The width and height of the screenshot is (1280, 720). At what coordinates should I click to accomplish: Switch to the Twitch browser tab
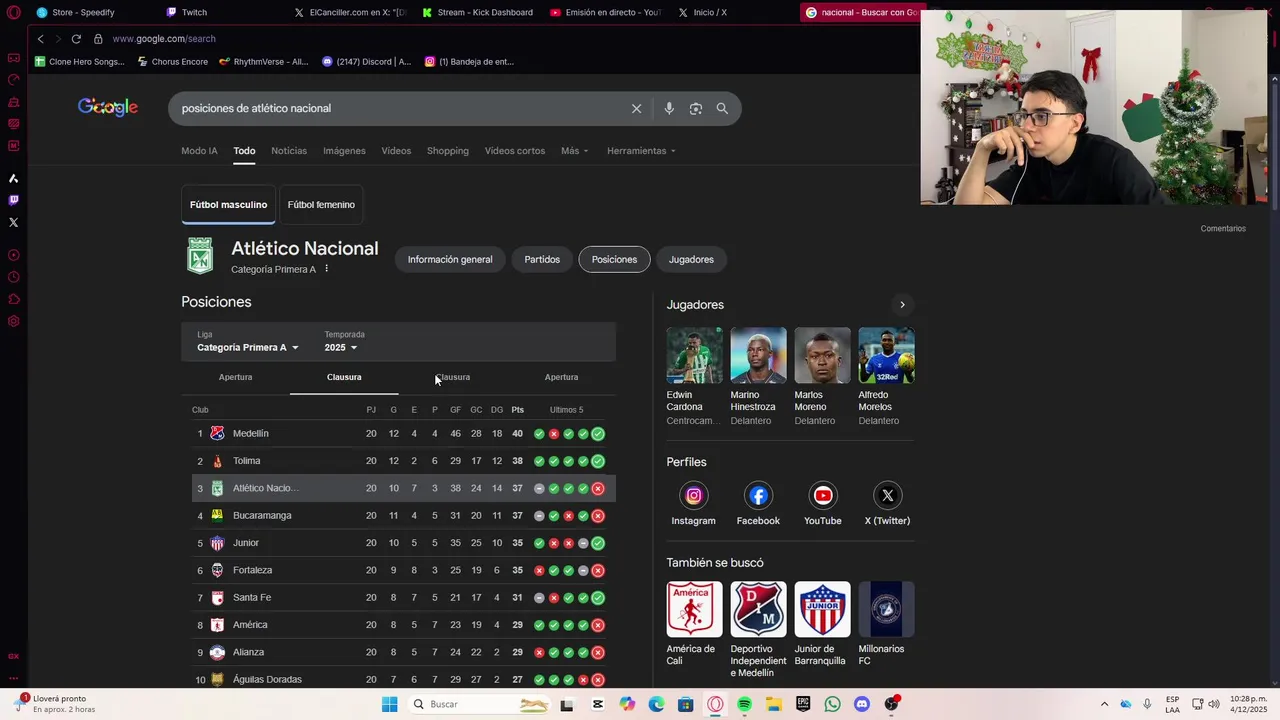(x=186, y=12)
